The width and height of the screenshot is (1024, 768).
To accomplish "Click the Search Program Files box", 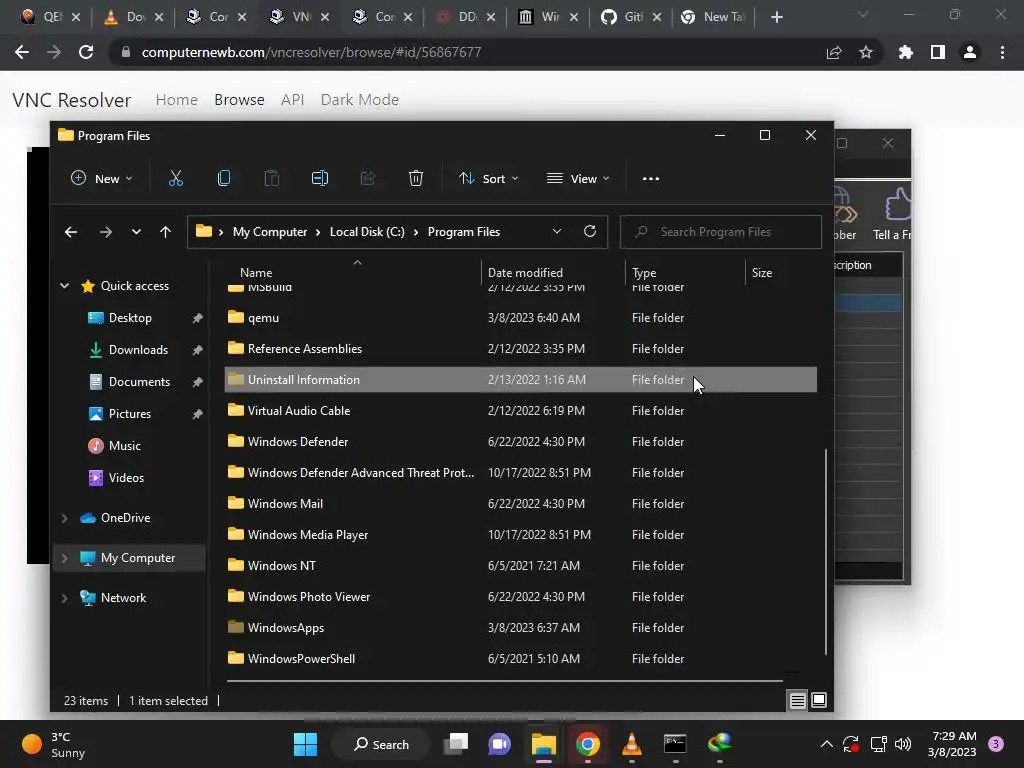I will (720, 232).
